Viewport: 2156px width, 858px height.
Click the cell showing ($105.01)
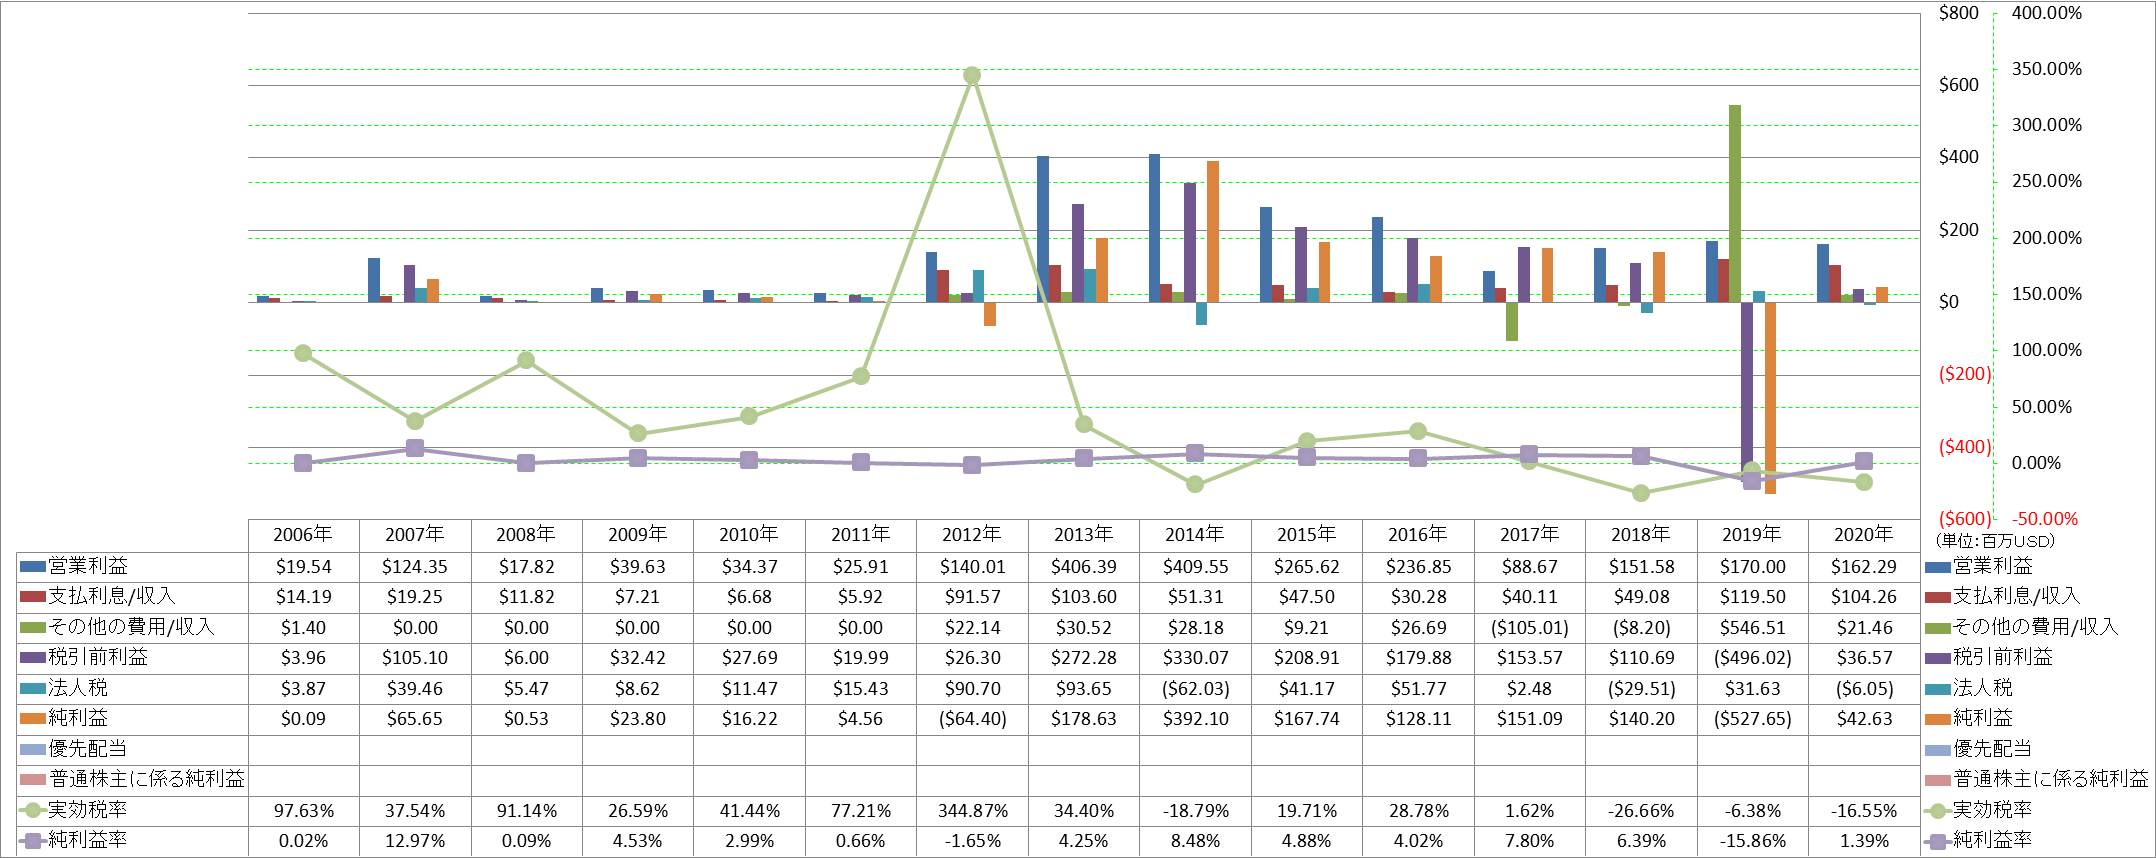(x=1529, y=628)
